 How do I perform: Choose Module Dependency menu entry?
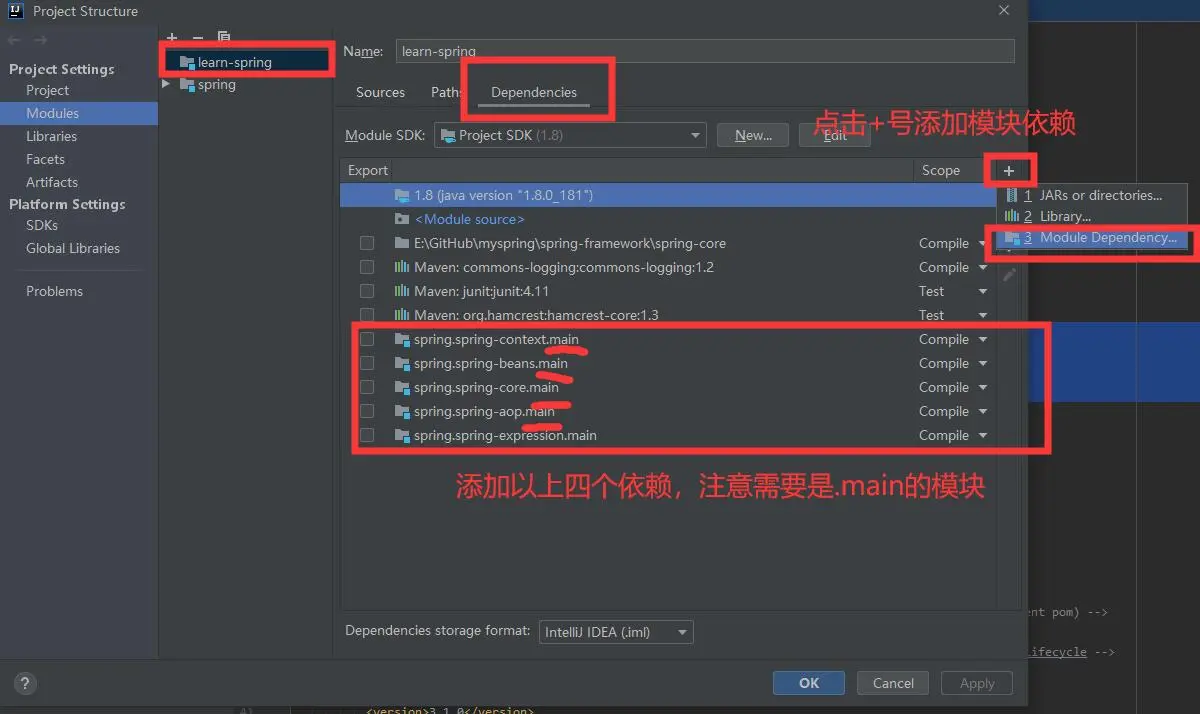tap(1092, 238)
